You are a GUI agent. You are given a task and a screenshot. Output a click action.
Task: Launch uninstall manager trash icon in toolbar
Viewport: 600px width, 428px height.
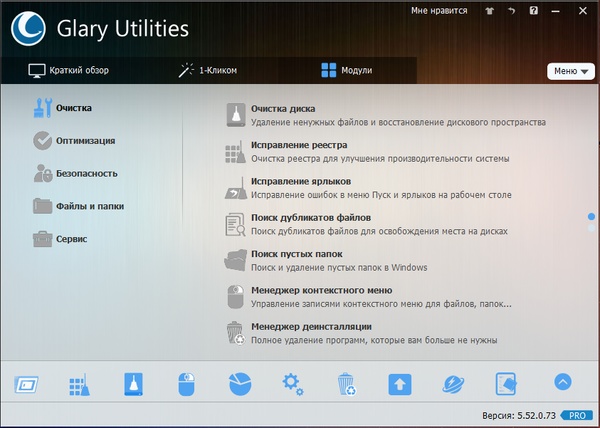pyautogui.click(x=347, y=384)
